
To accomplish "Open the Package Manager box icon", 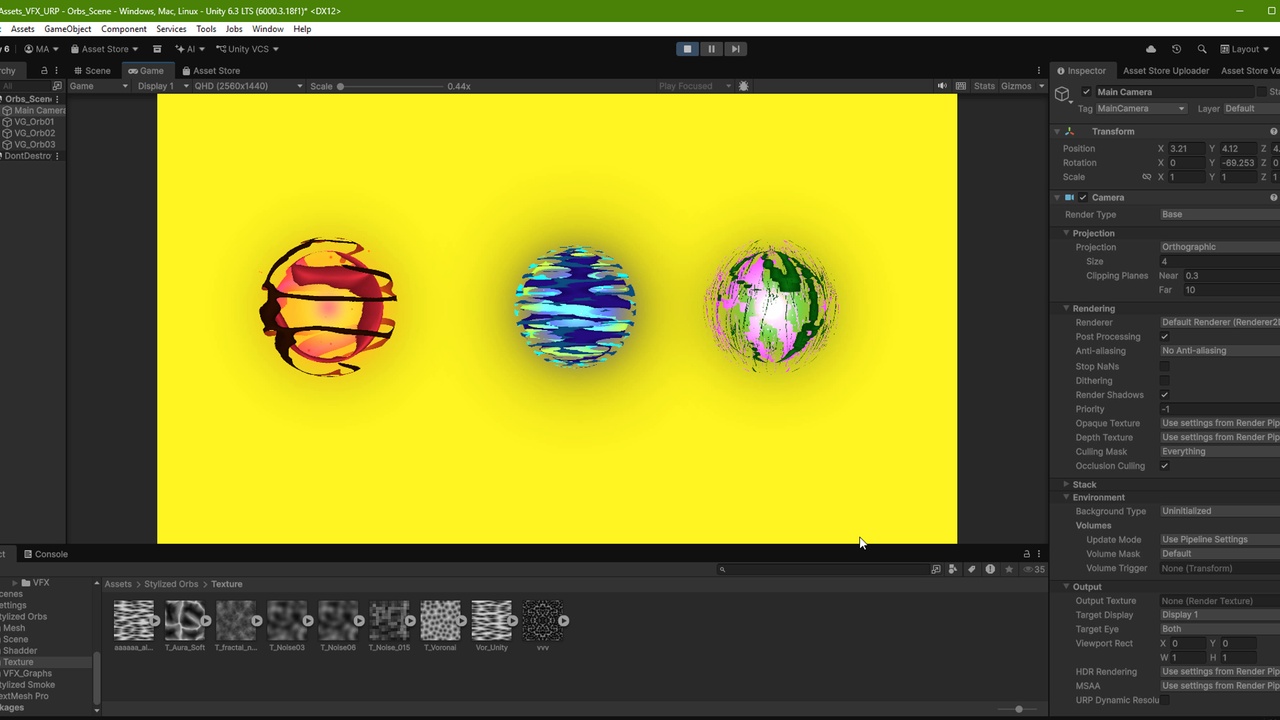I will [157, 49].
